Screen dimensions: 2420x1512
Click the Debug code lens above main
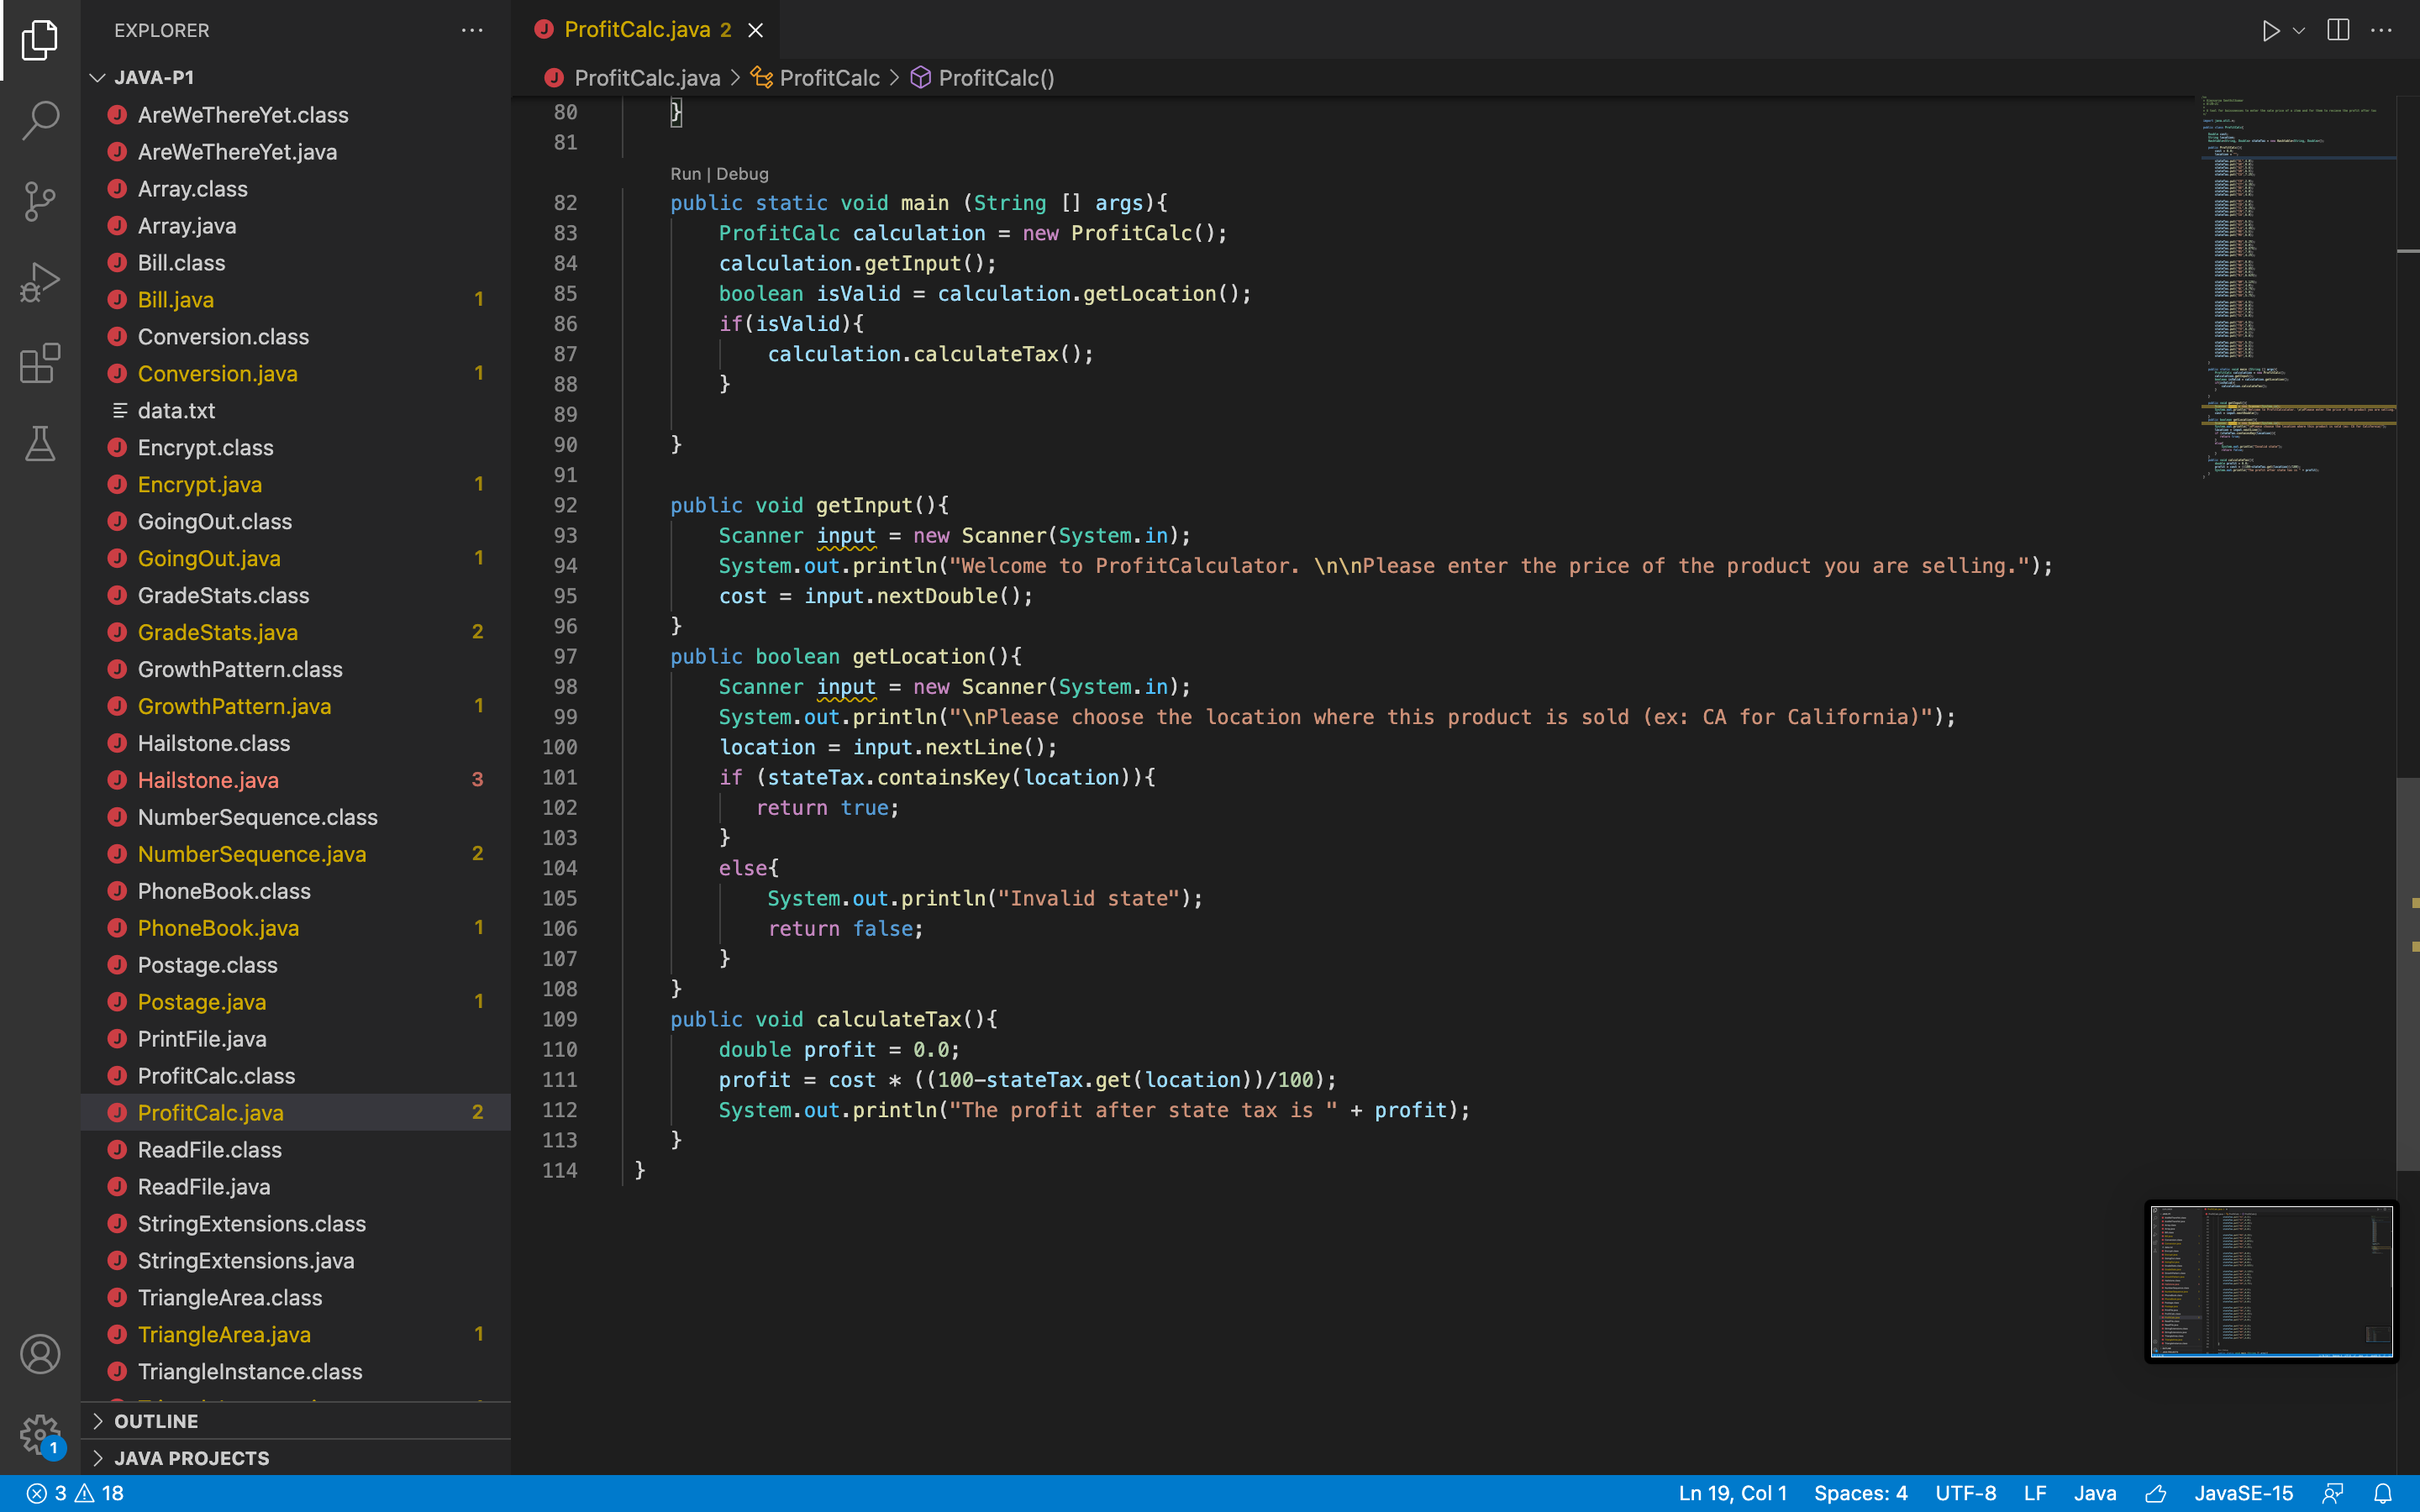(742, 173)
